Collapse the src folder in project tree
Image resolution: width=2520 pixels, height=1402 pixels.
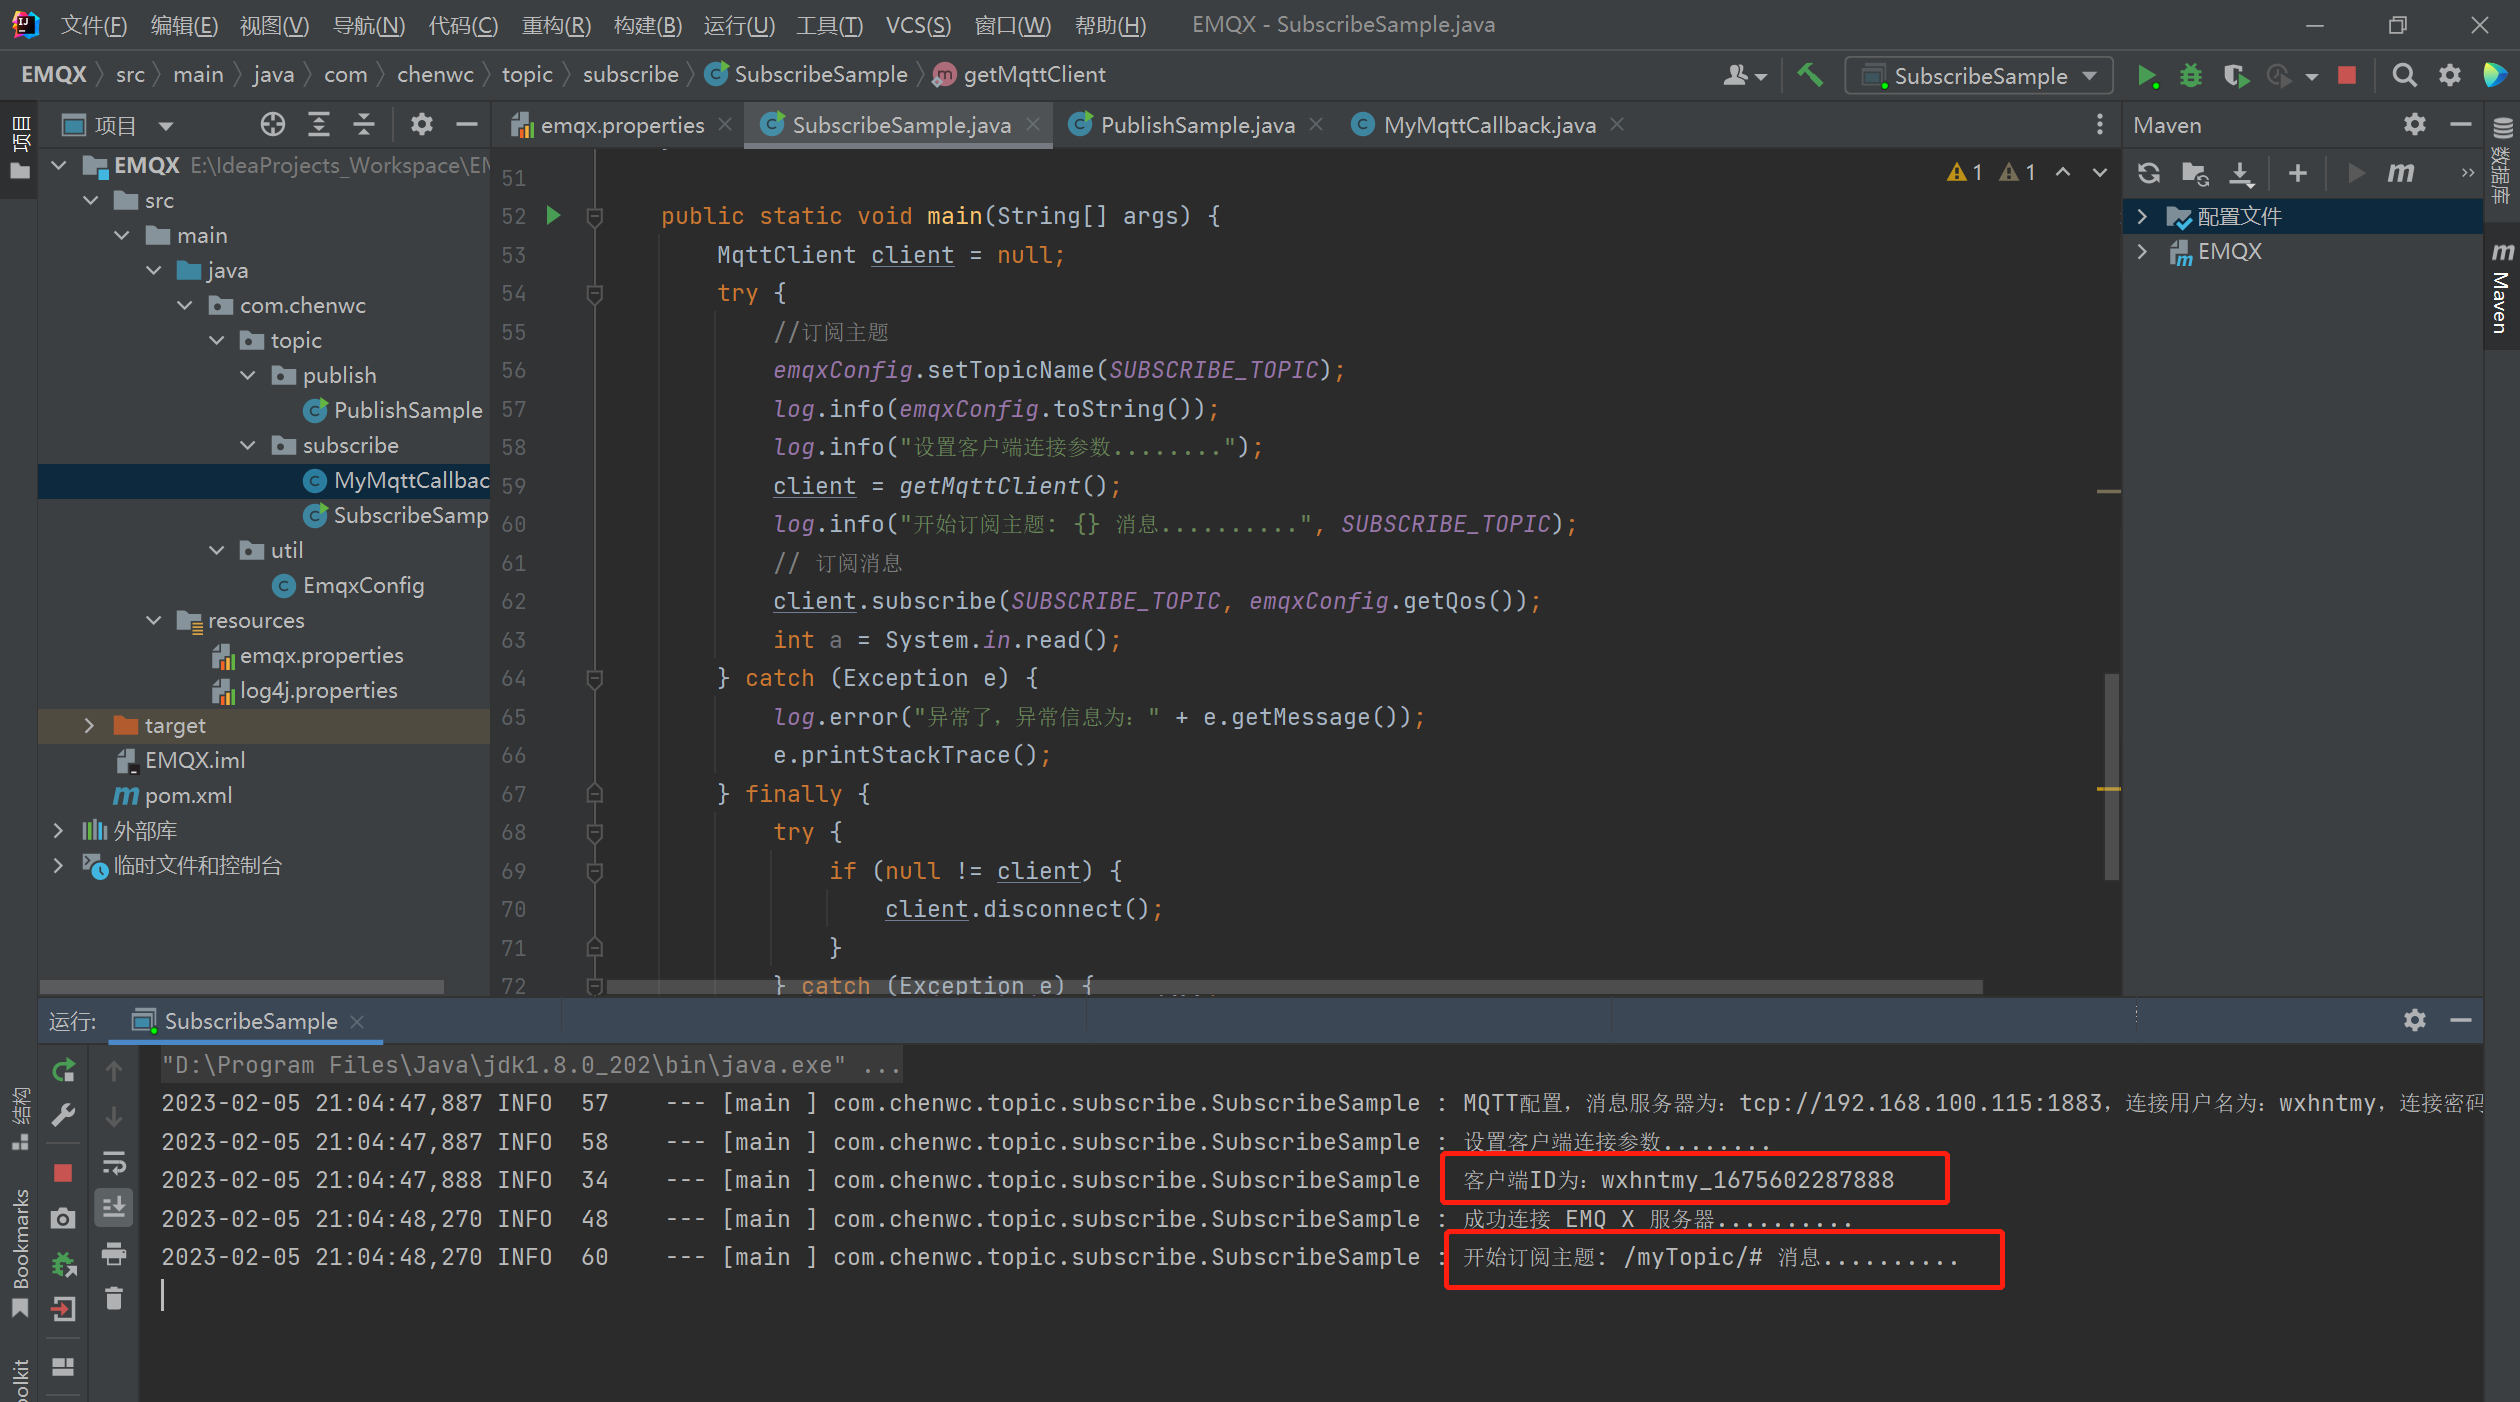pos(91,200)
